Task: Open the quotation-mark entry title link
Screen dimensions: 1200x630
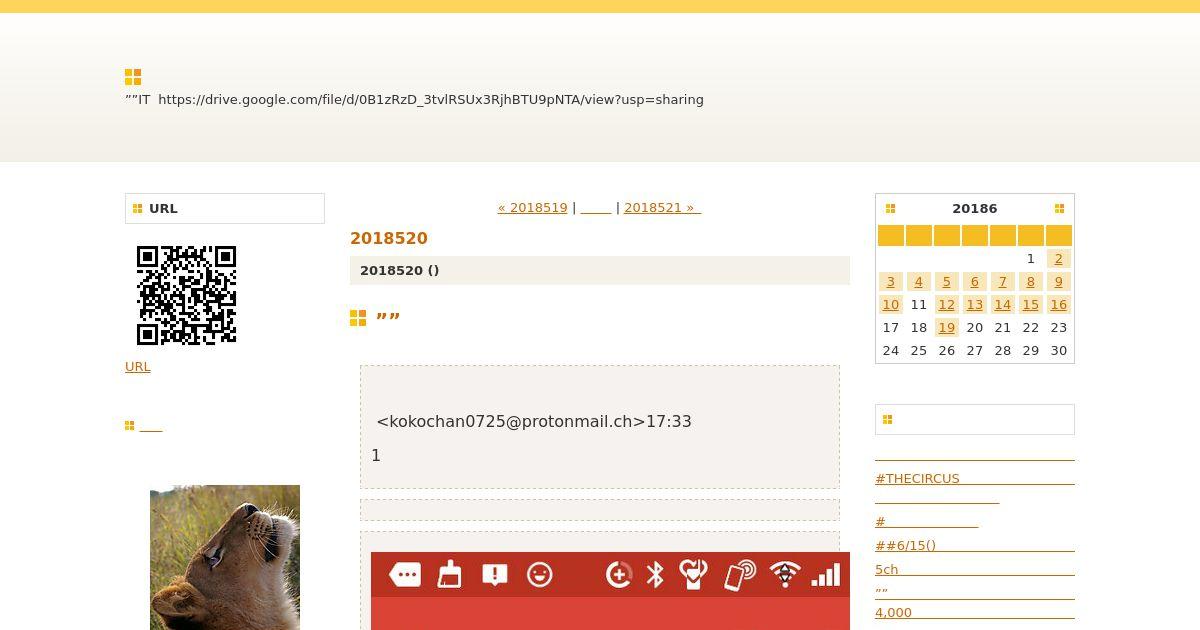Action: [388, 318]
